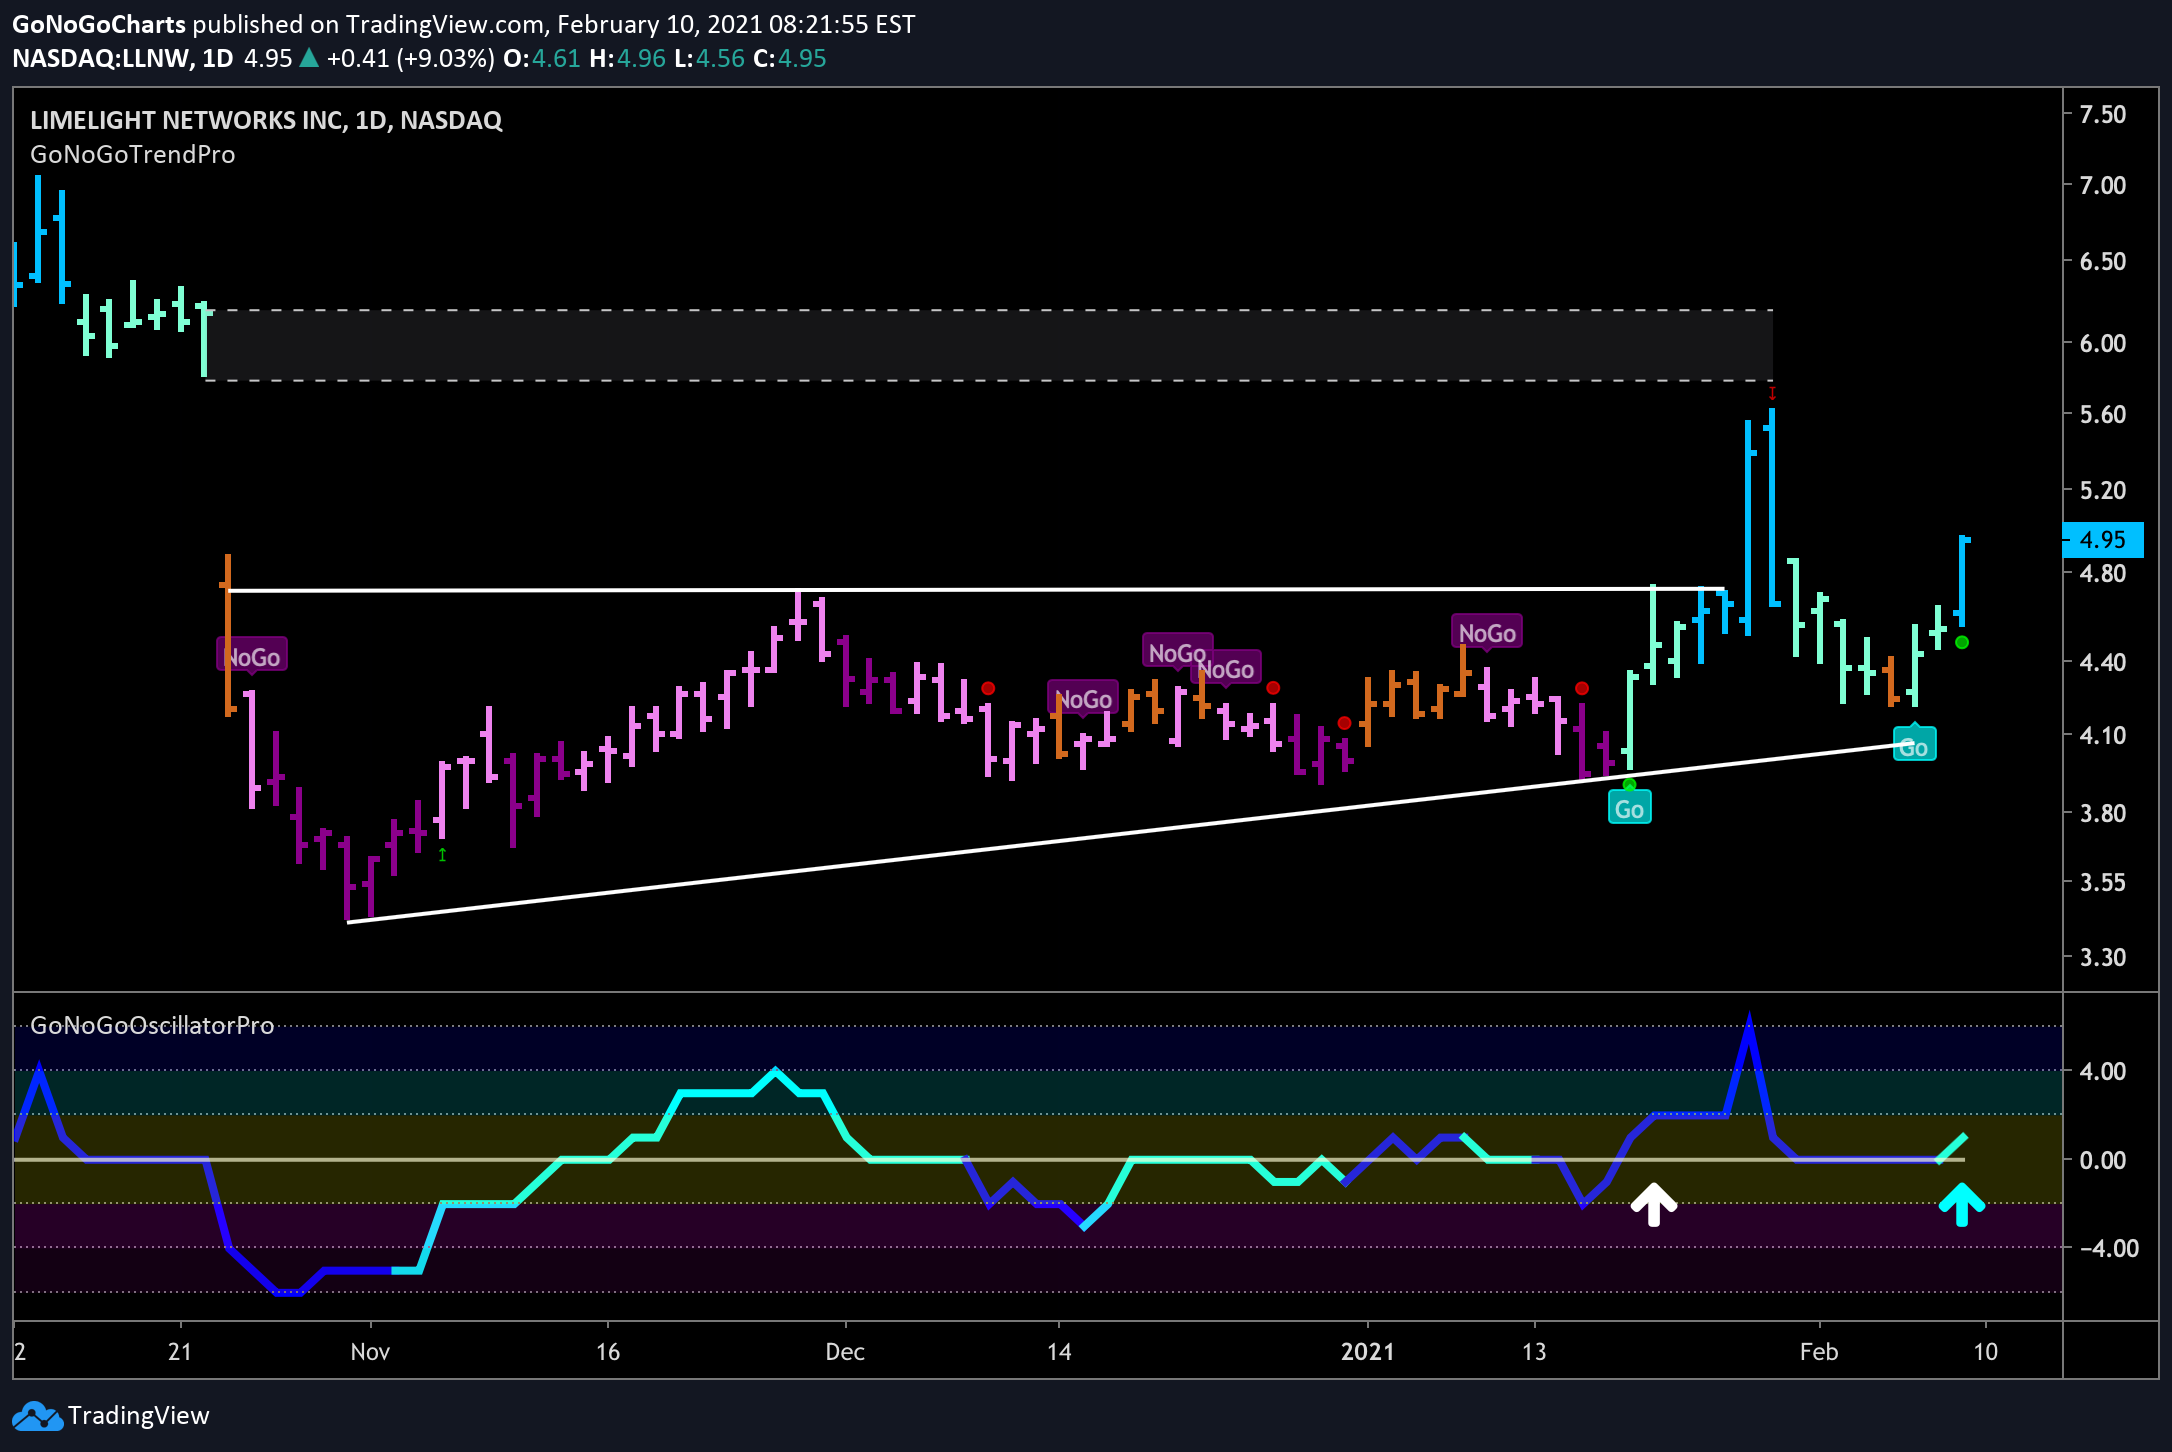
Task: Click the 5.60 price axis label
Action: [x=2102, y=414]
